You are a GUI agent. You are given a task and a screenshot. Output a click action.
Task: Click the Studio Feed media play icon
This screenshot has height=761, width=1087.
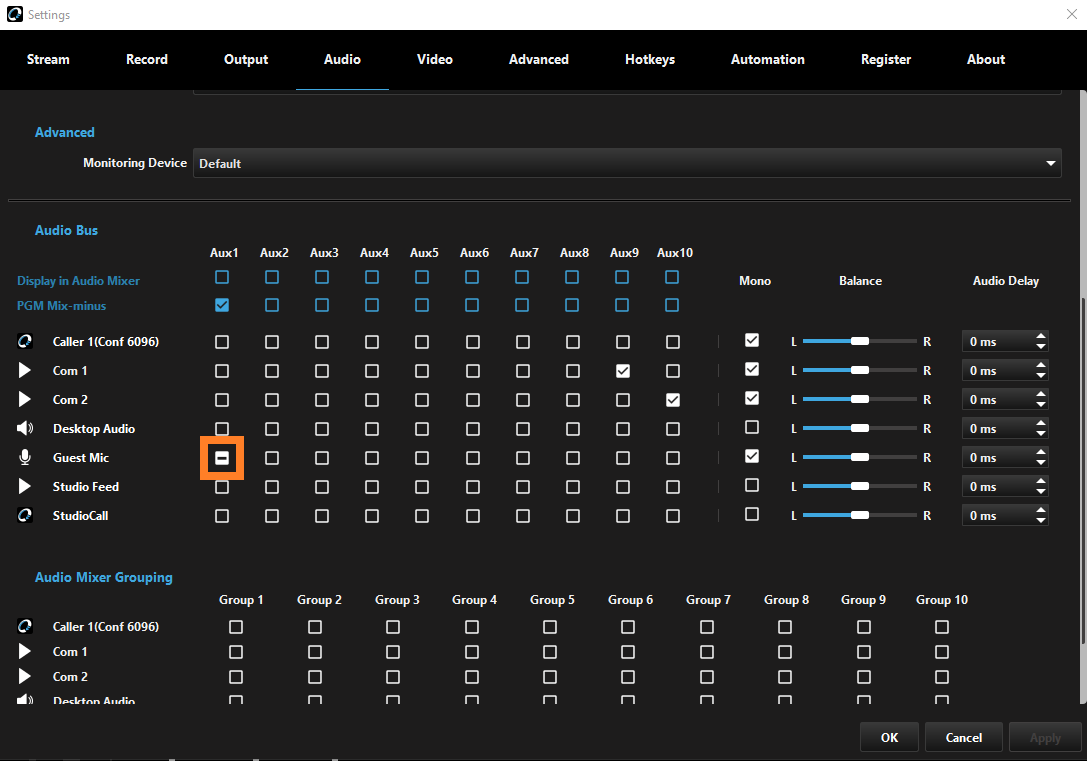coord(24,487)
